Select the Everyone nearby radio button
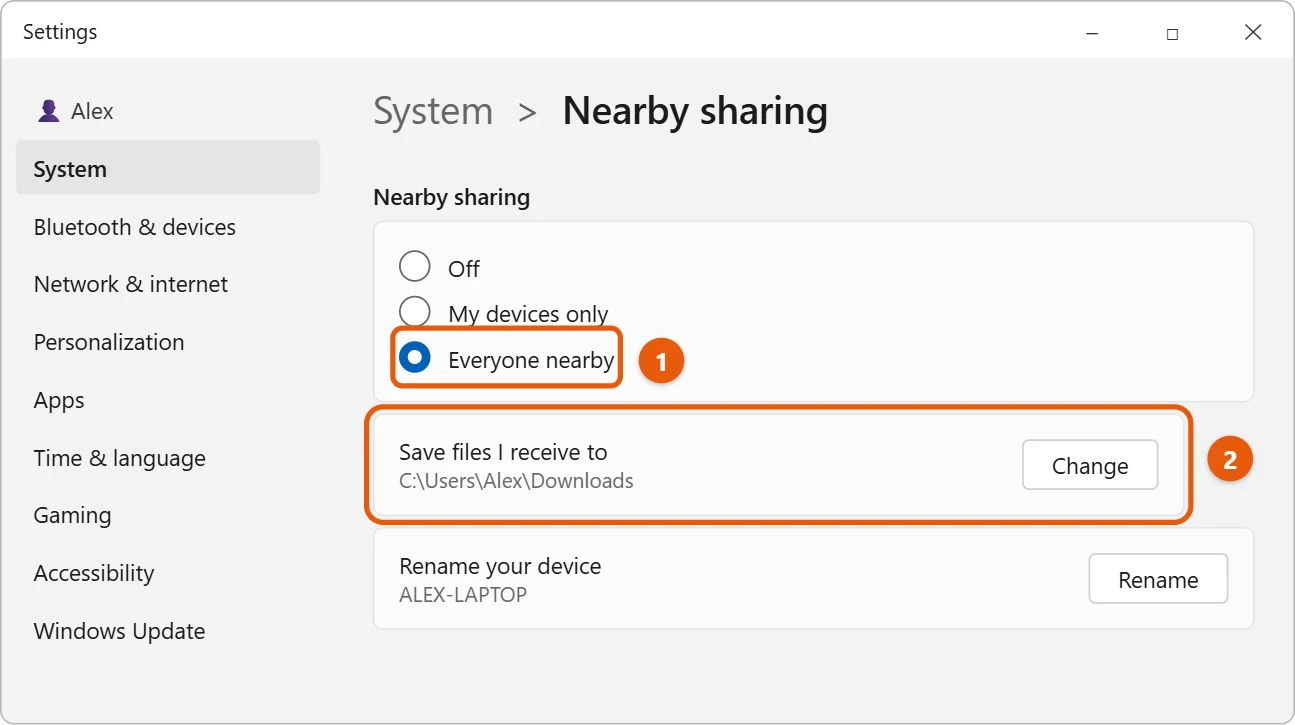This screenshot has height=725, width=1295. [x=414, y=357]
